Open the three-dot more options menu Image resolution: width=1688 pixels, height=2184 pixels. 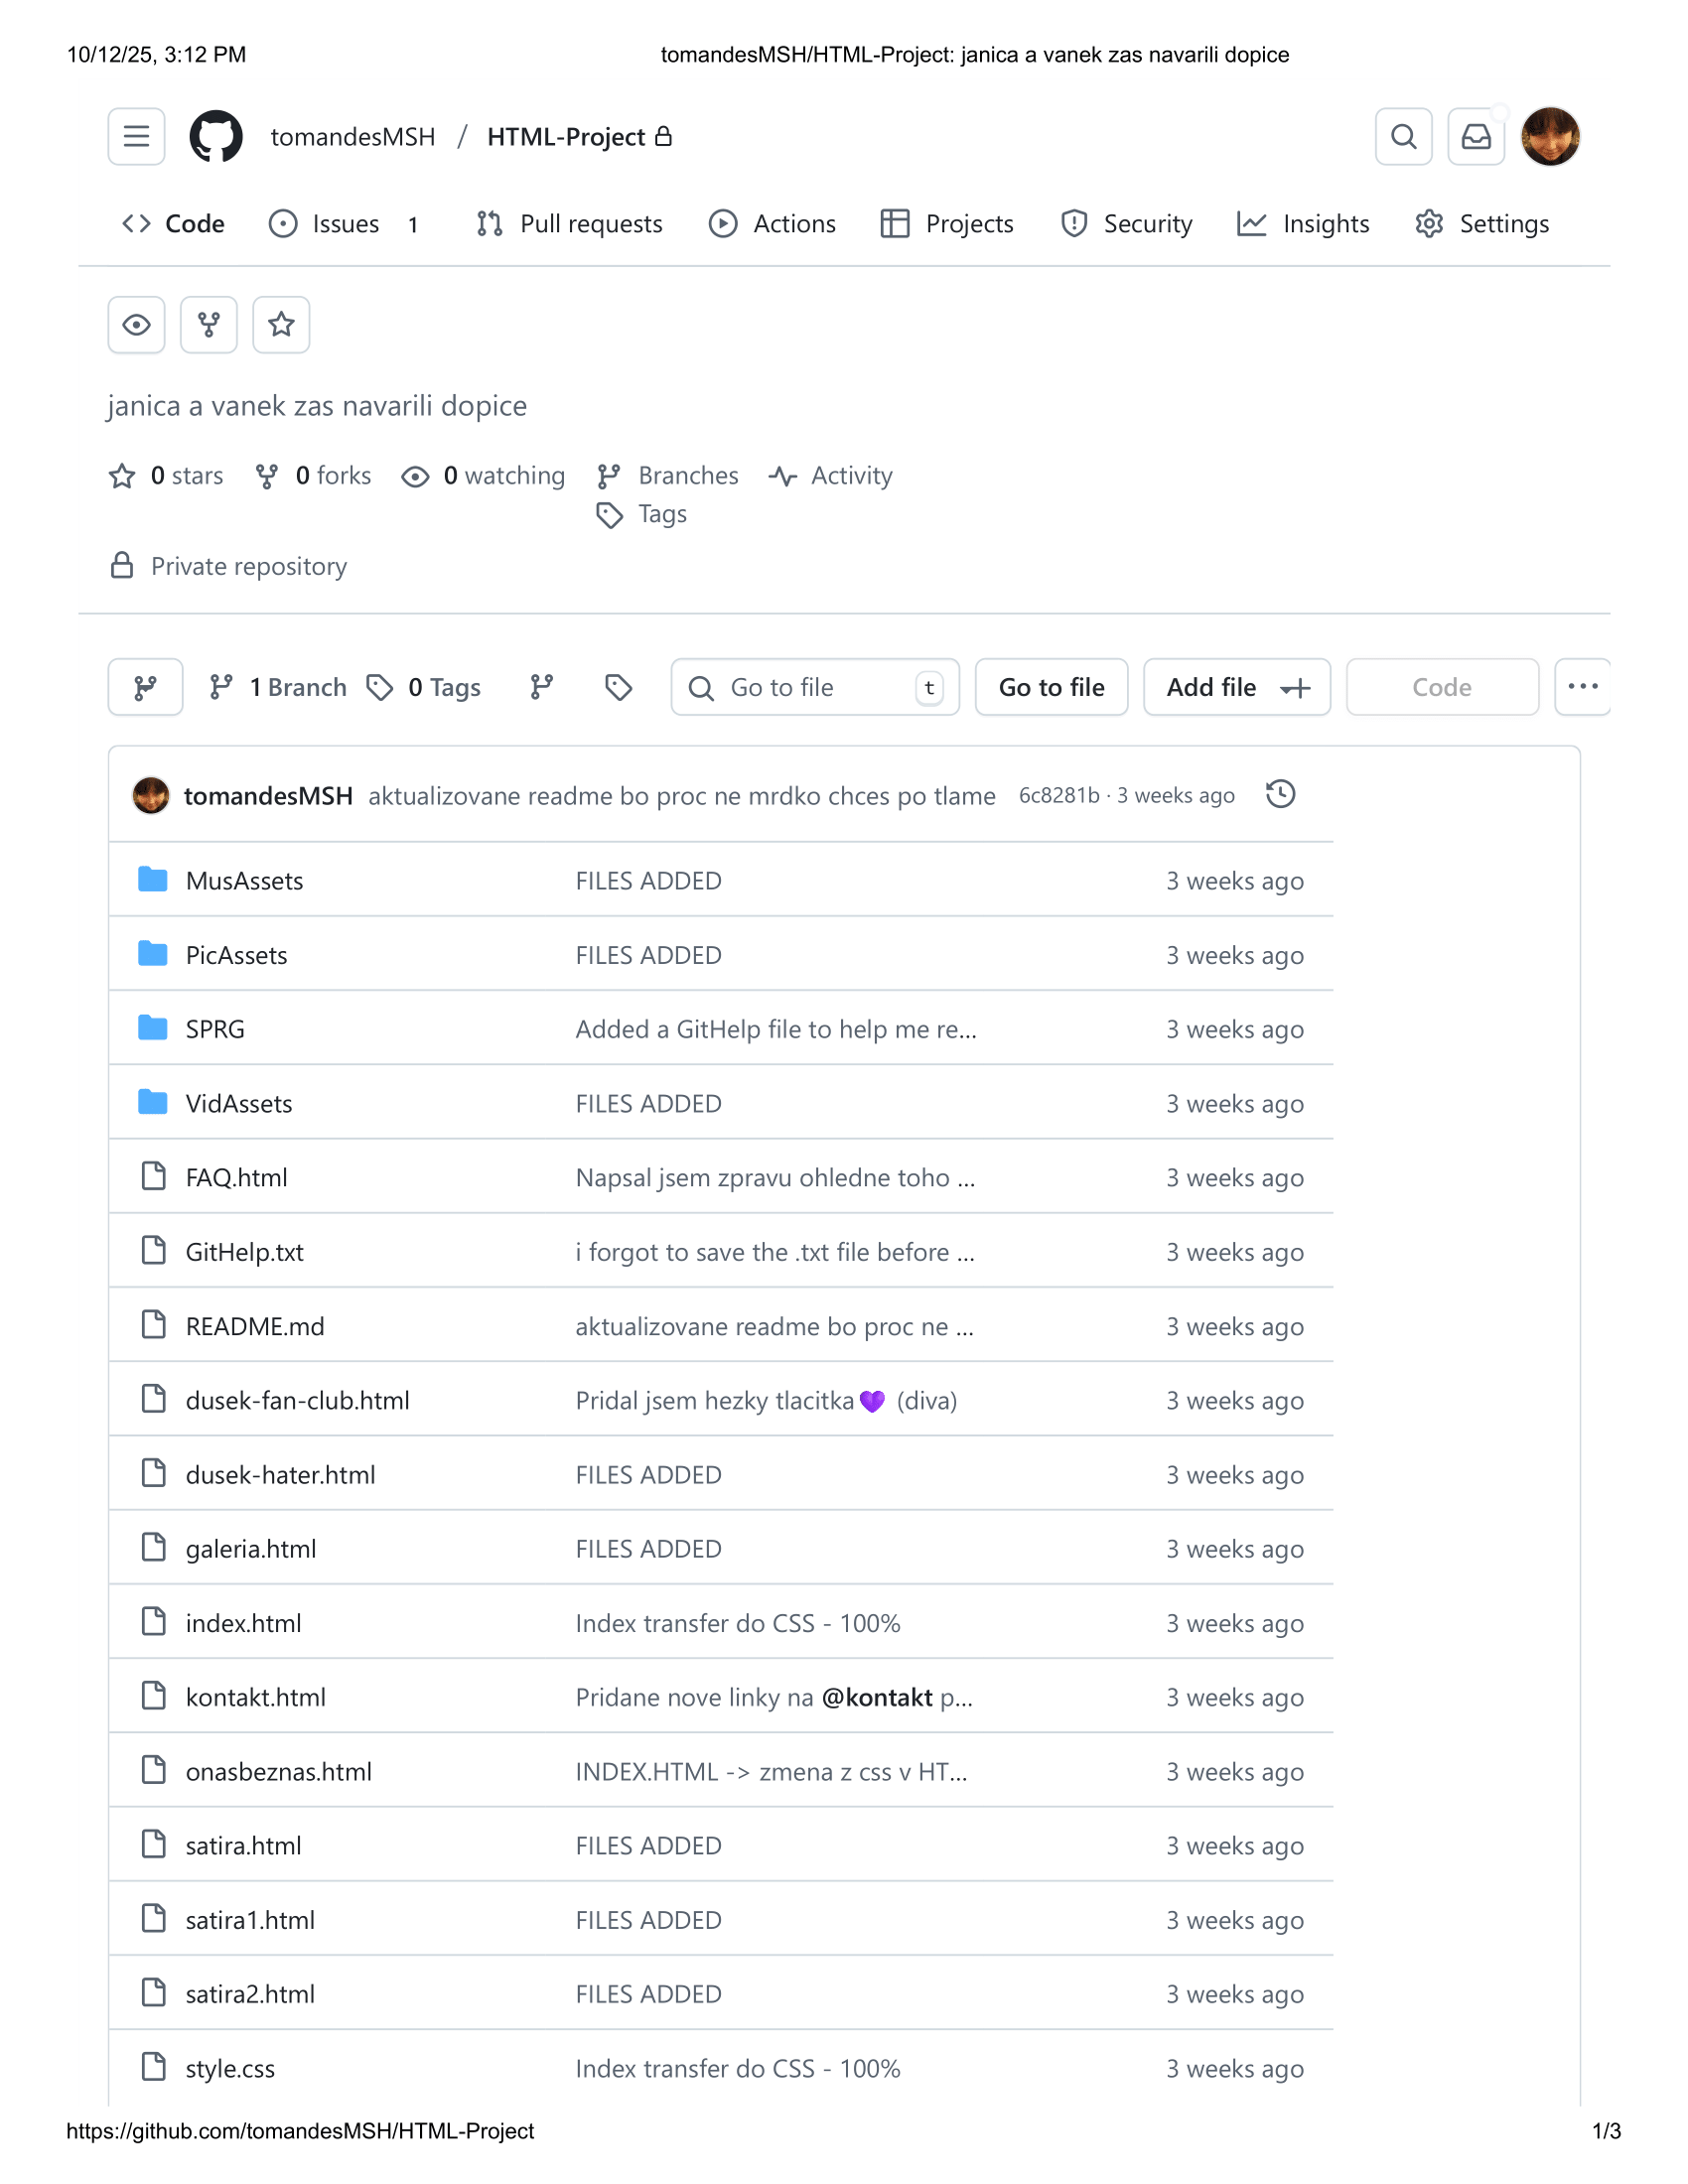click(1582, 687)
